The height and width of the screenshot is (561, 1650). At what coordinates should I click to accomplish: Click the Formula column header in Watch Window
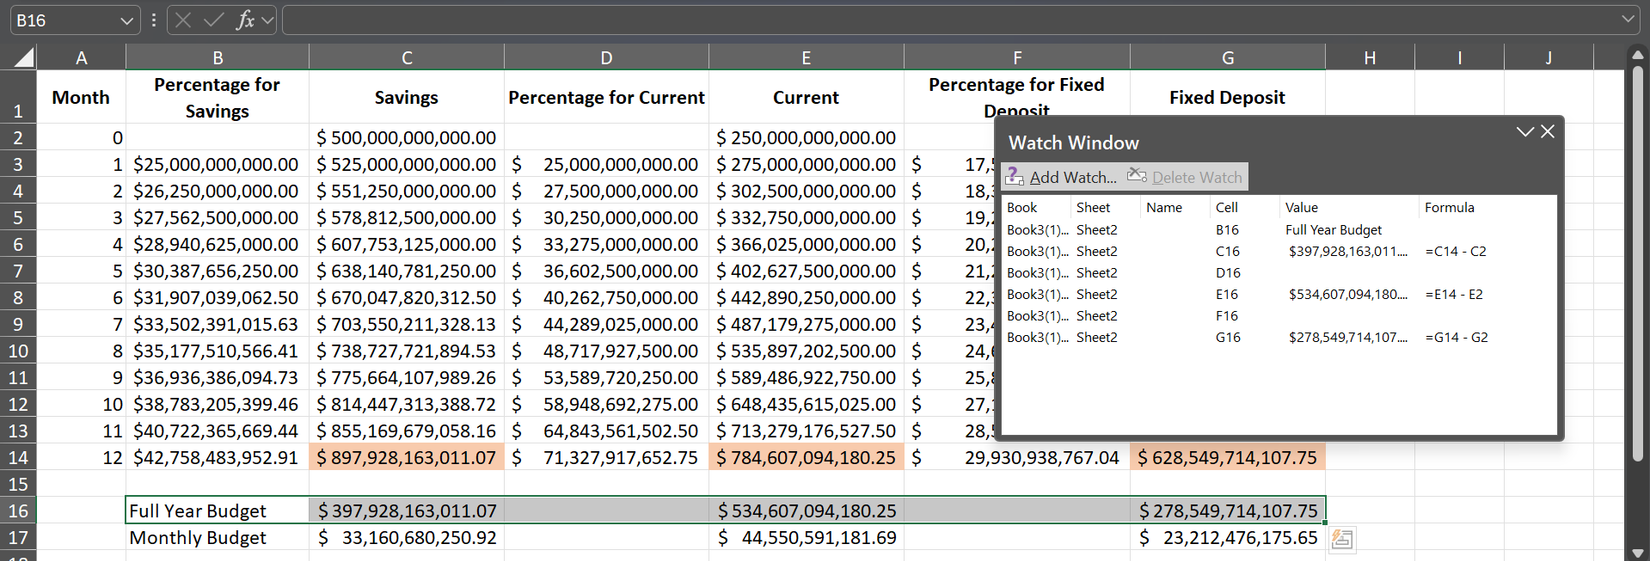(1449, 207)
